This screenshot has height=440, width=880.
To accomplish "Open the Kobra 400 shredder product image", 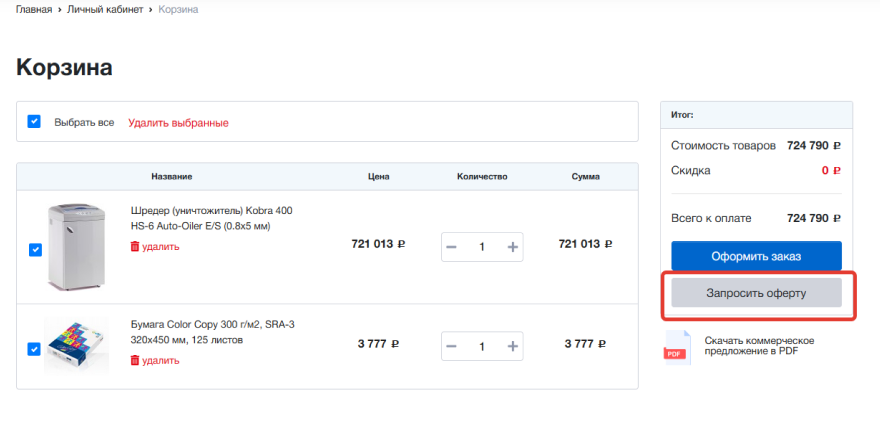I will [x=77, y=246].
